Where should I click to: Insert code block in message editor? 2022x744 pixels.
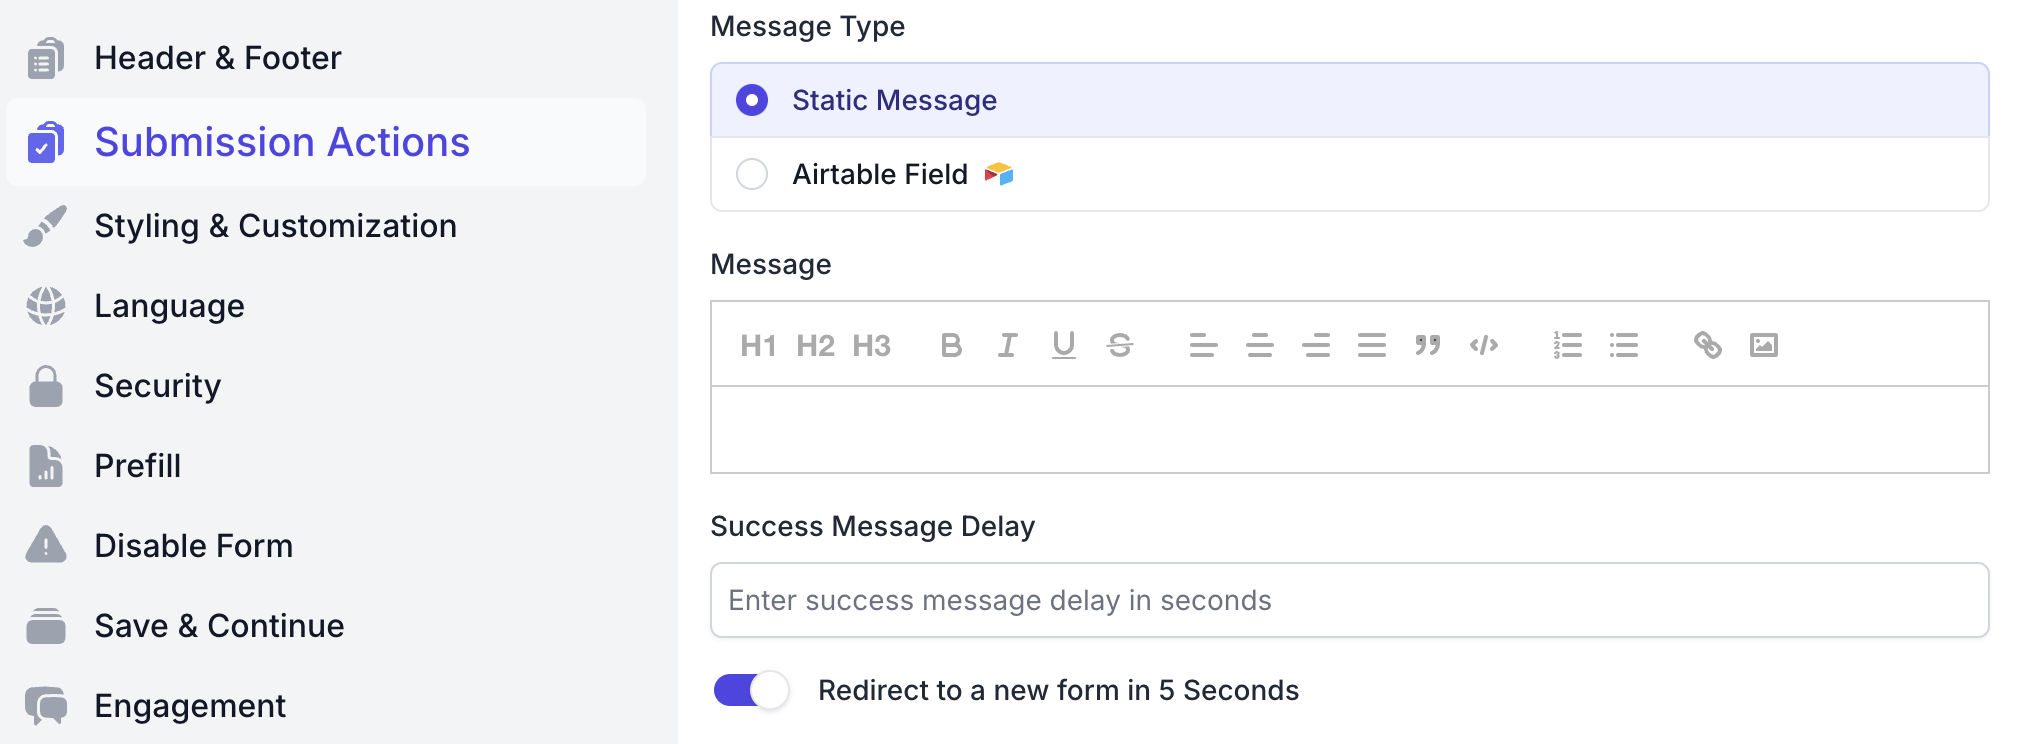tap(1484, 346)
